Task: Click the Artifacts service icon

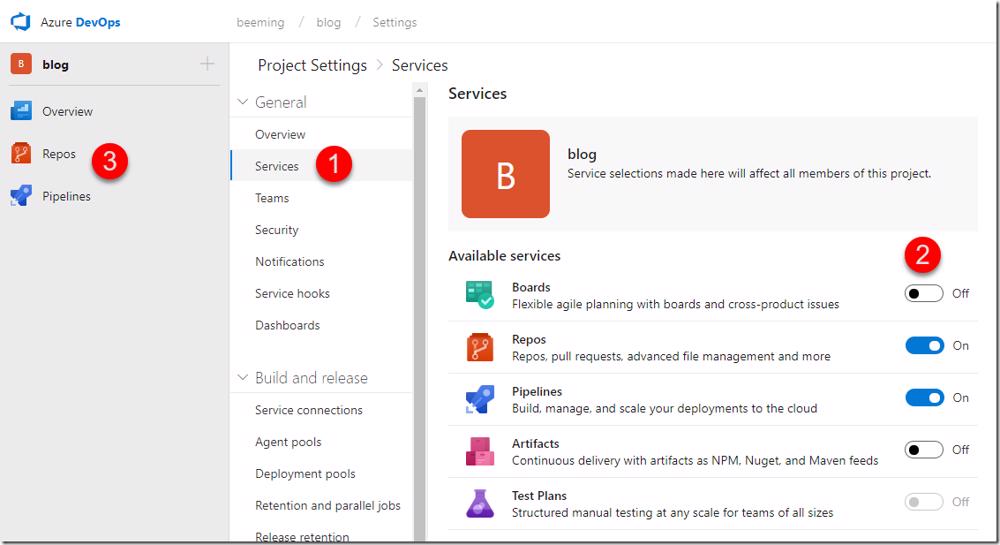Action: pyautogui.click(x=480, y=451)
